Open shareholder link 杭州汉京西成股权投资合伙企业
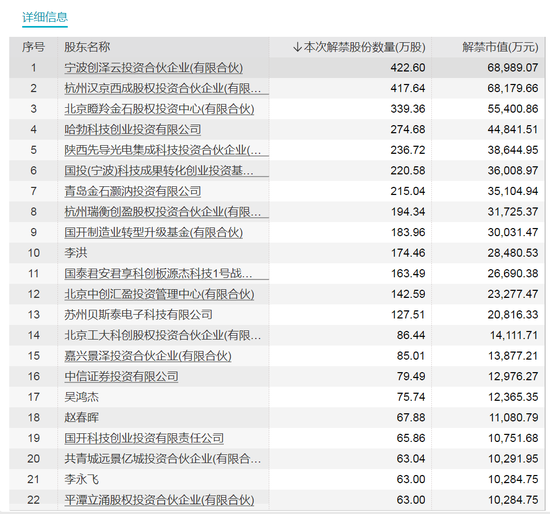This screenshot has height=514, width=550. coord(163,88)
